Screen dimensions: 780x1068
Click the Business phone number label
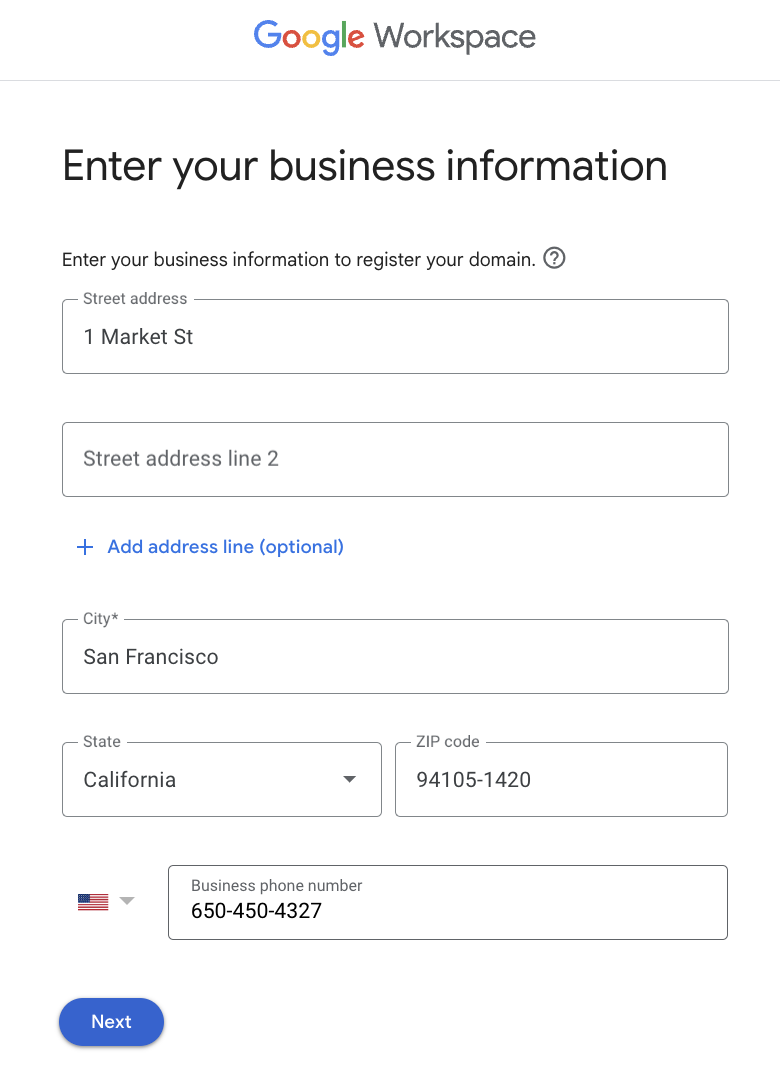tap(276, 885)
